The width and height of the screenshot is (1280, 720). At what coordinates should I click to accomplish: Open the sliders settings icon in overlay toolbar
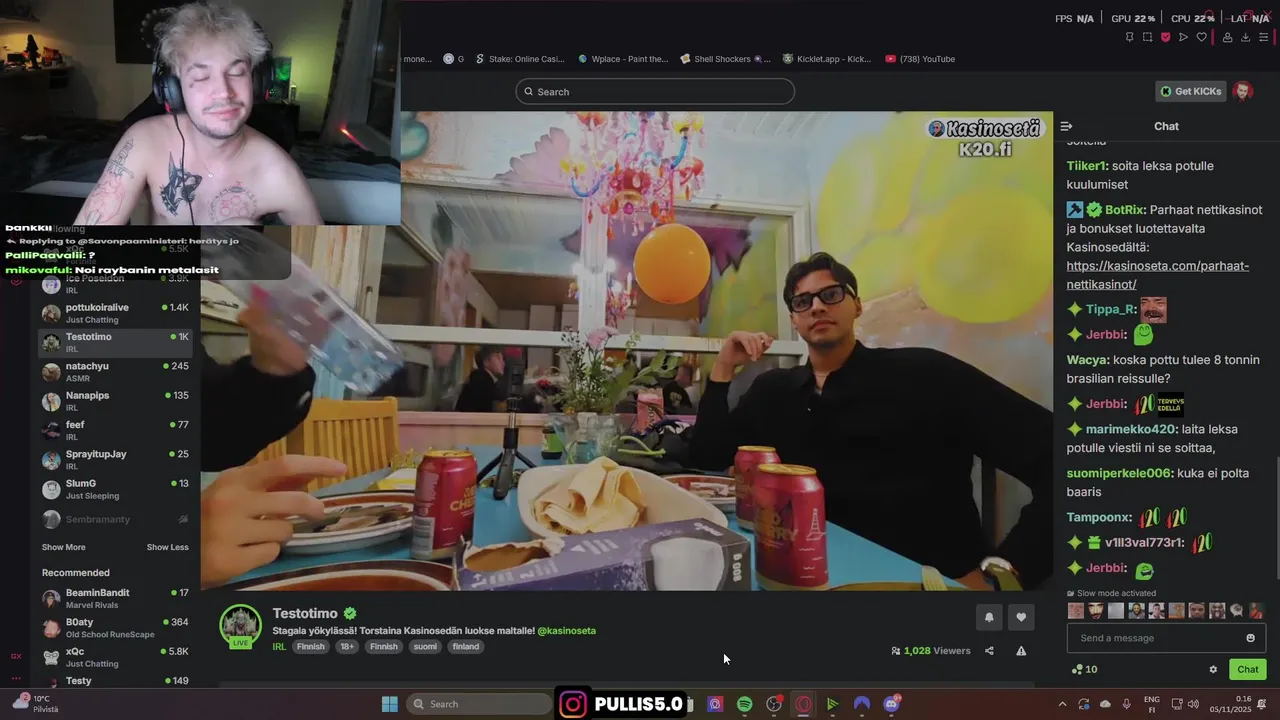[x=1265, y=37]
